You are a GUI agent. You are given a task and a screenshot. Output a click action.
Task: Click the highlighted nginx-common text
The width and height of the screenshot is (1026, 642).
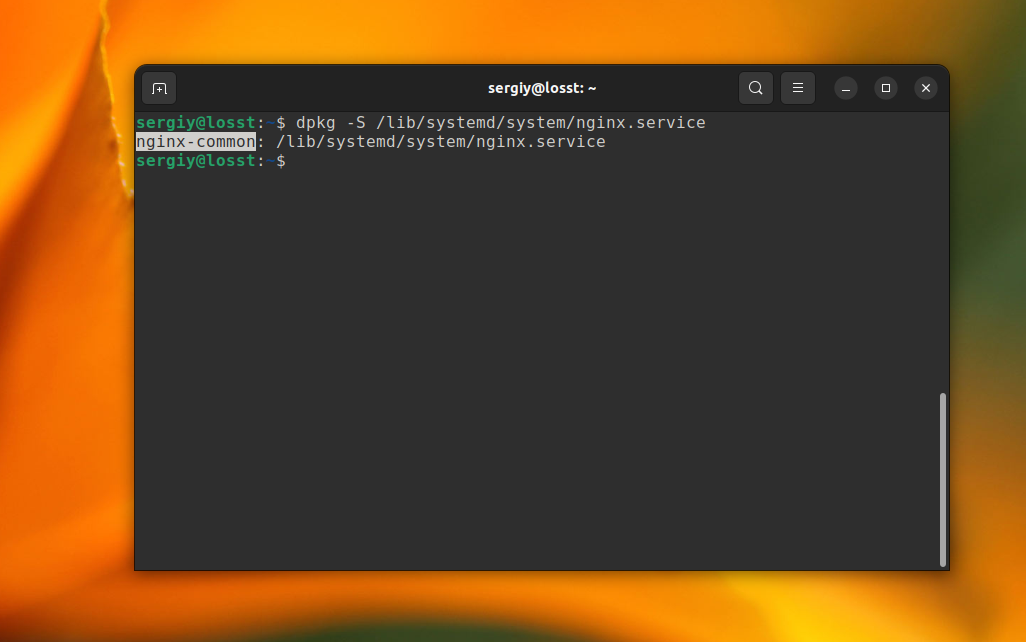point(195,141)
